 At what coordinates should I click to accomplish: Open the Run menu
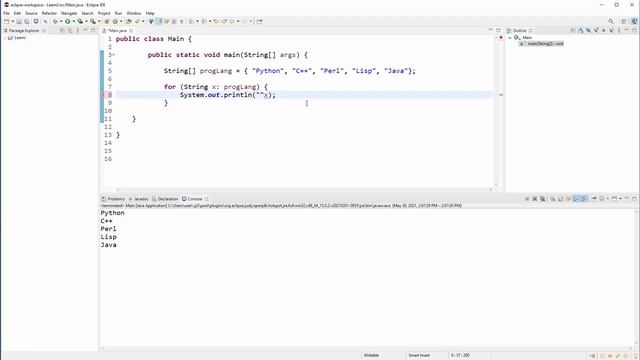click(118, 13)
